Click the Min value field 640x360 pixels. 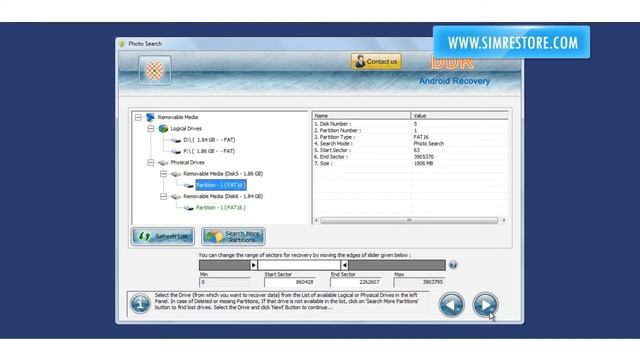(x=225, y=282)
